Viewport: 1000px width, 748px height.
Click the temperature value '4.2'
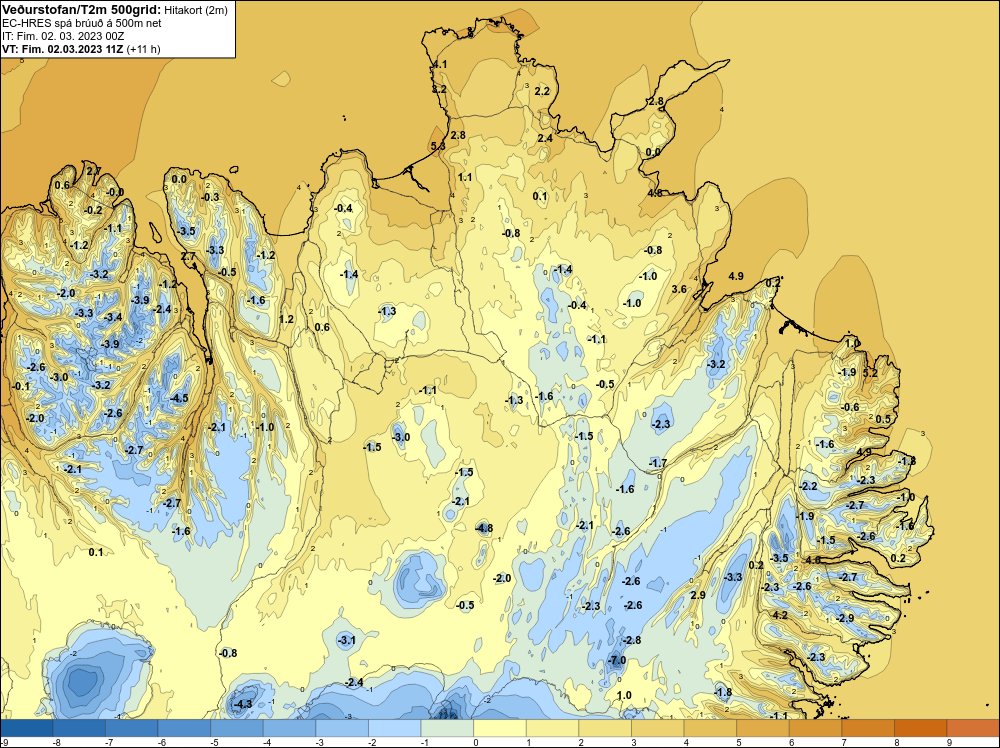(780, 615)
